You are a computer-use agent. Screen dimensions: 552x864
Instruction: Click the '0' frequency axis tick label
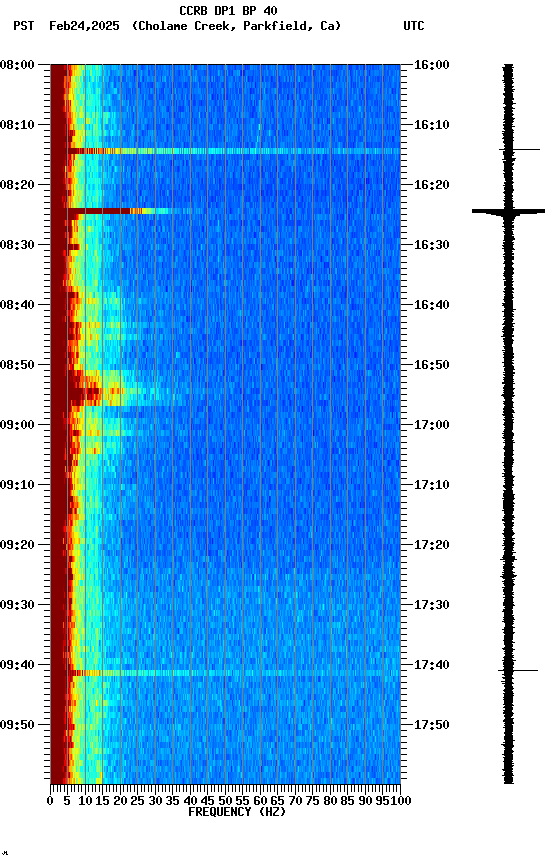pos(50,801)
